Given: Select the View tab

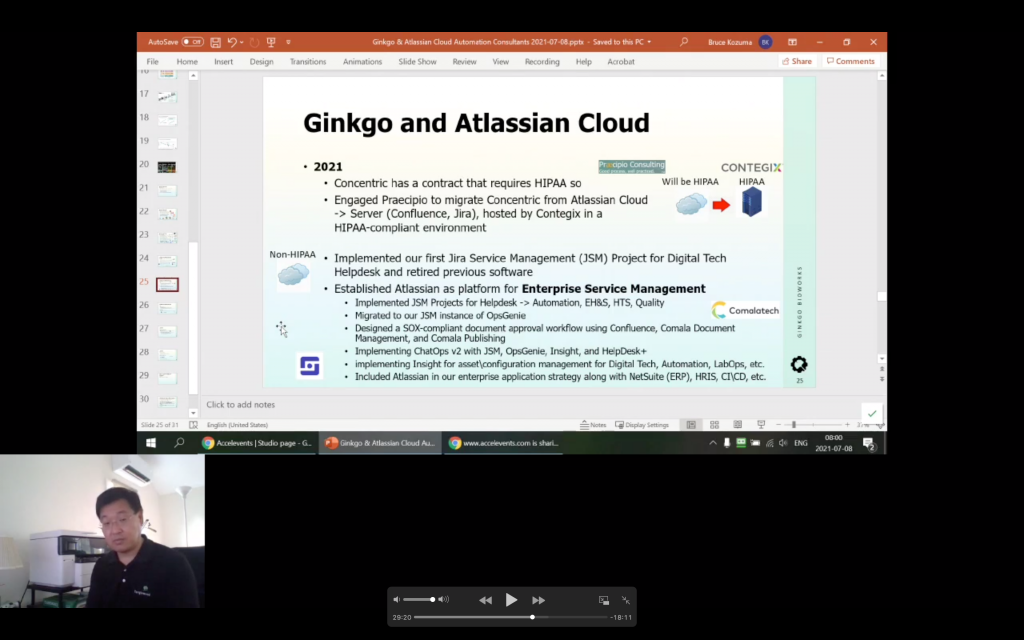Looking at the screenshot, I should tap(500, 61).
